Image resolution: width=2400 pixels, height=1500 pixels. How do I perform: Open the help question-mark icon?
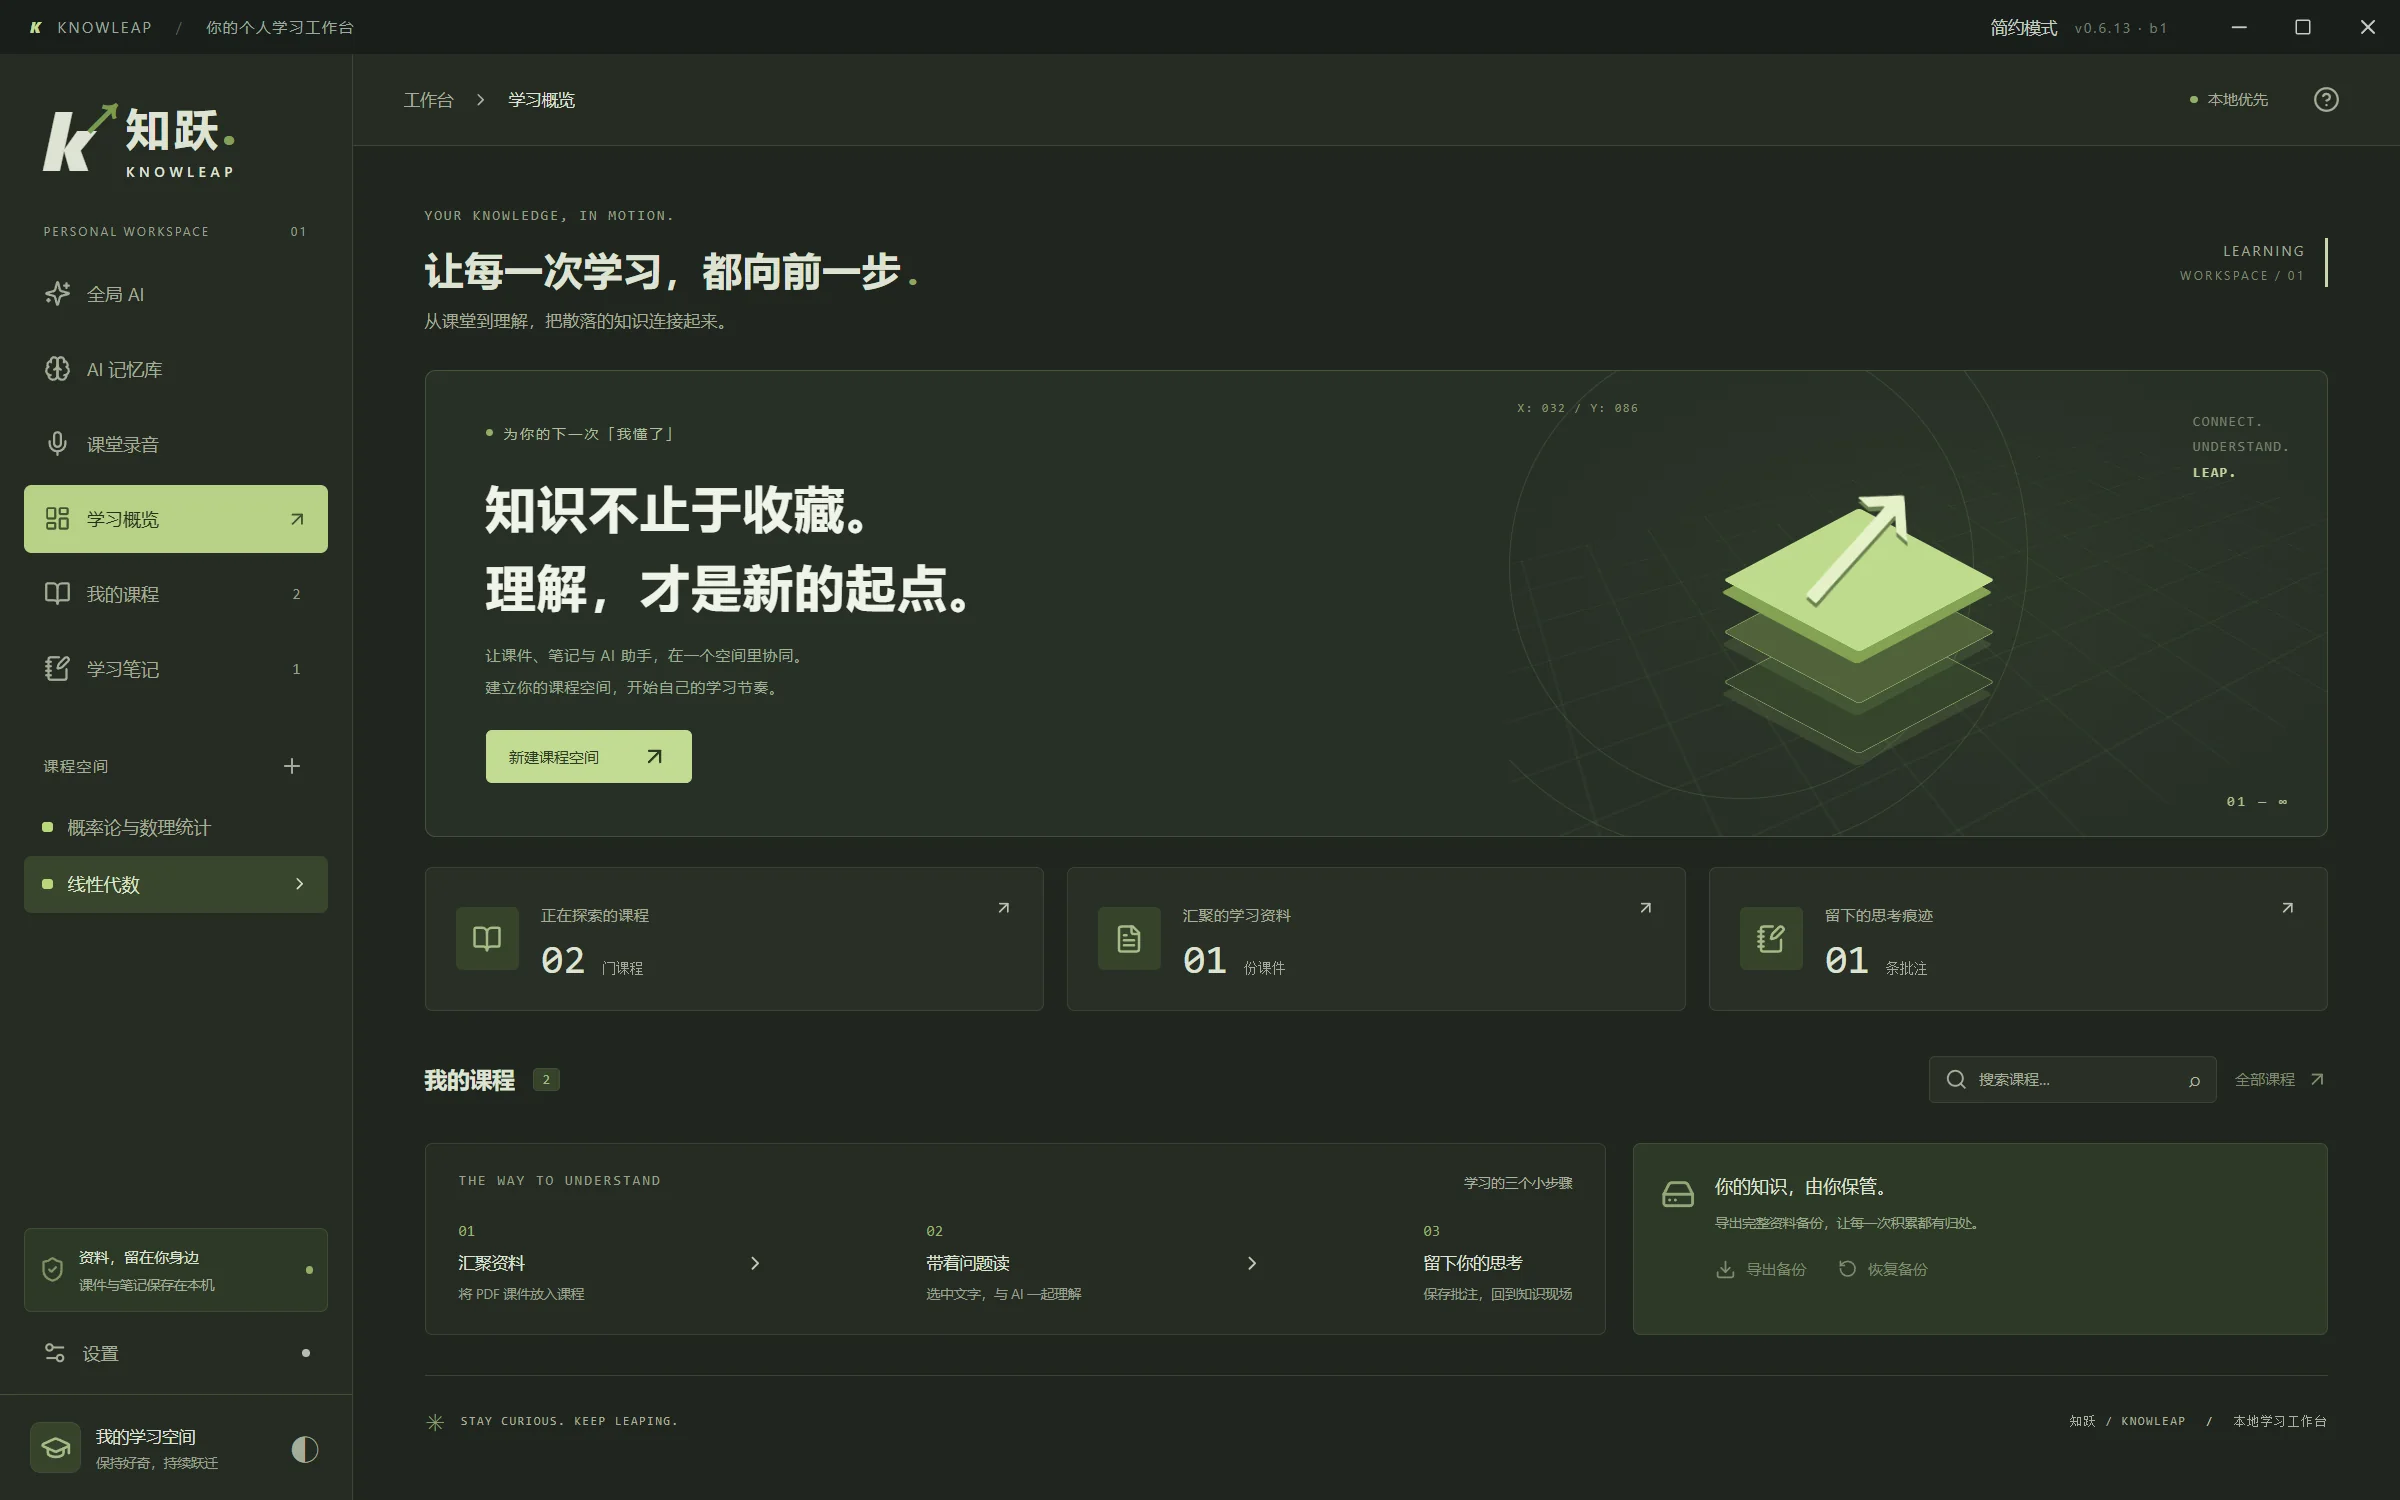2325,100
